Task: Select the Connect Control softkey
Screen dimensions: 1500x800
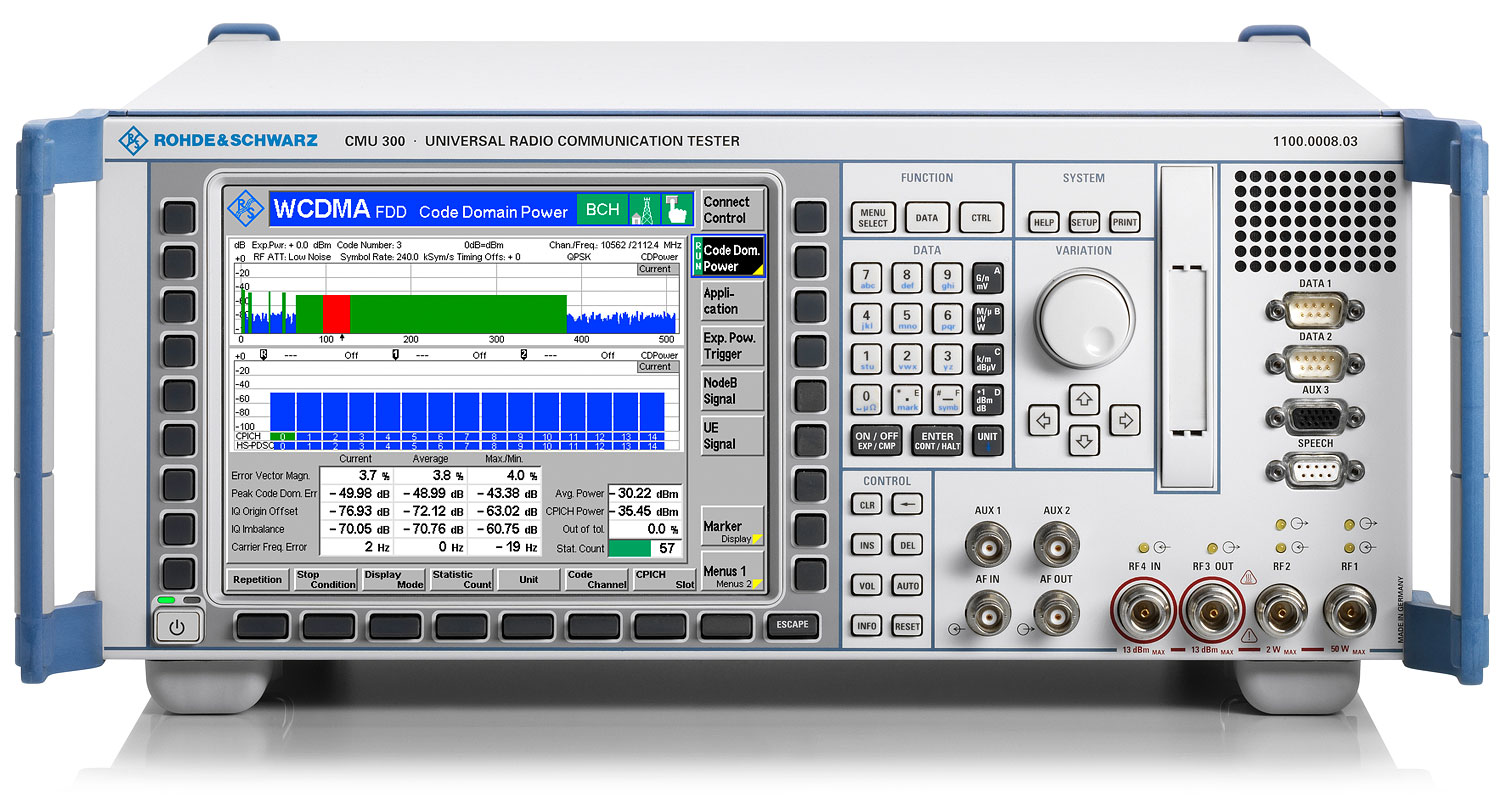Action: (733, 209)
